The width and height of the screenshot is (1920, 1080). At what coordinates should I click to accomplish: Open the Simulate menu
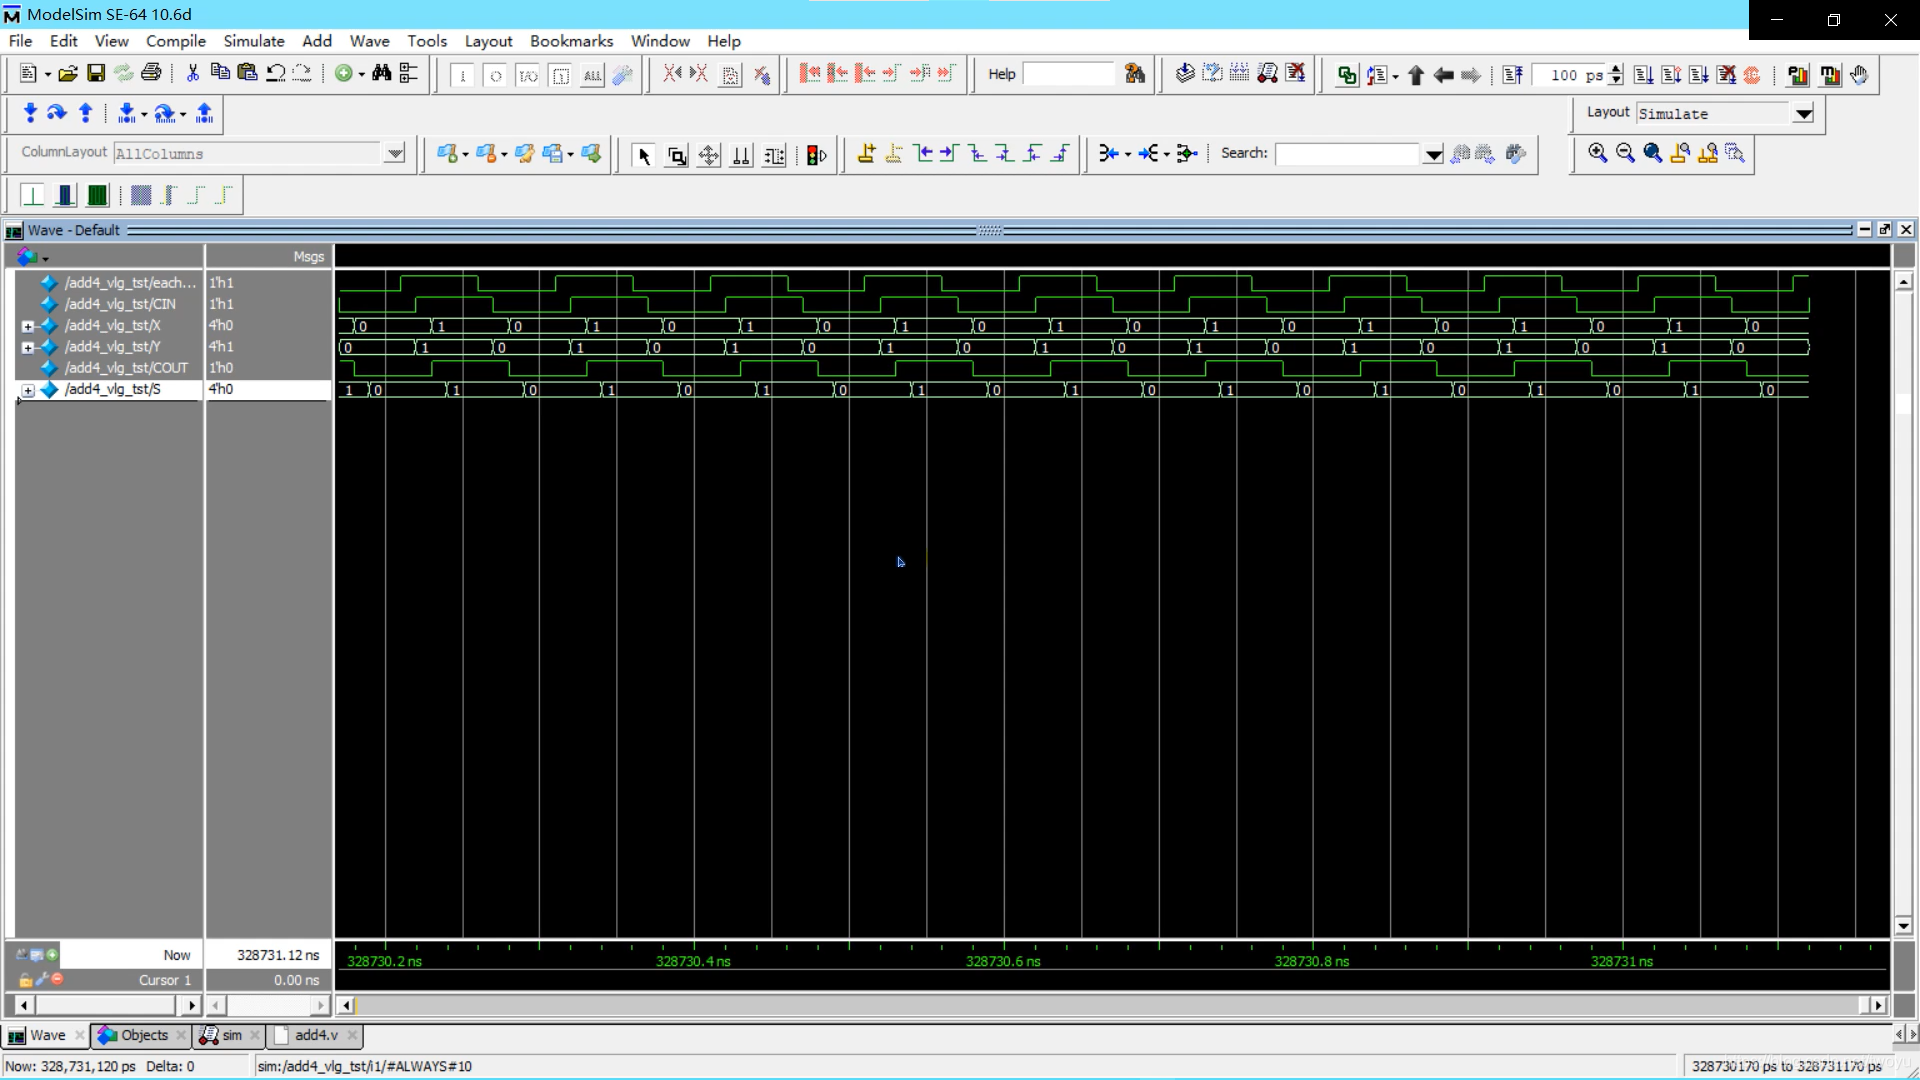click(x=254, y=41)
